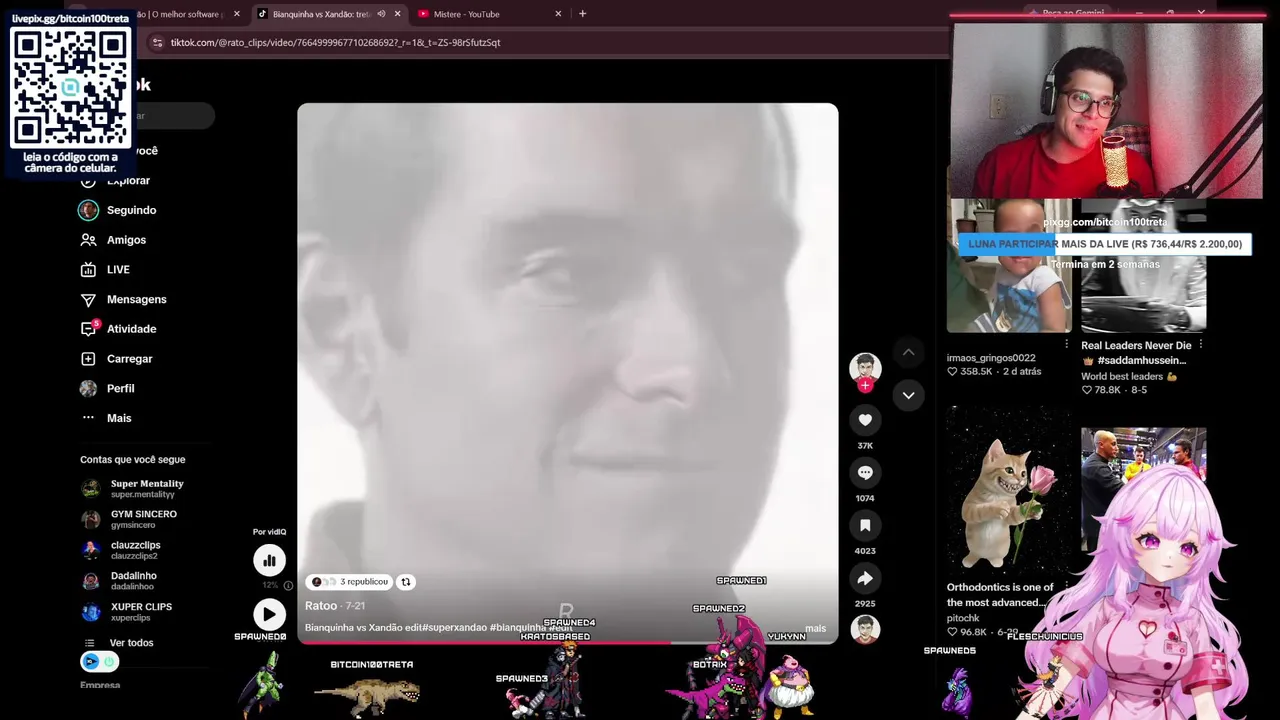Click the irmaos_gringos0022 username
The height and width of the screenshot is (720, 1280).
tap(991, 358)
